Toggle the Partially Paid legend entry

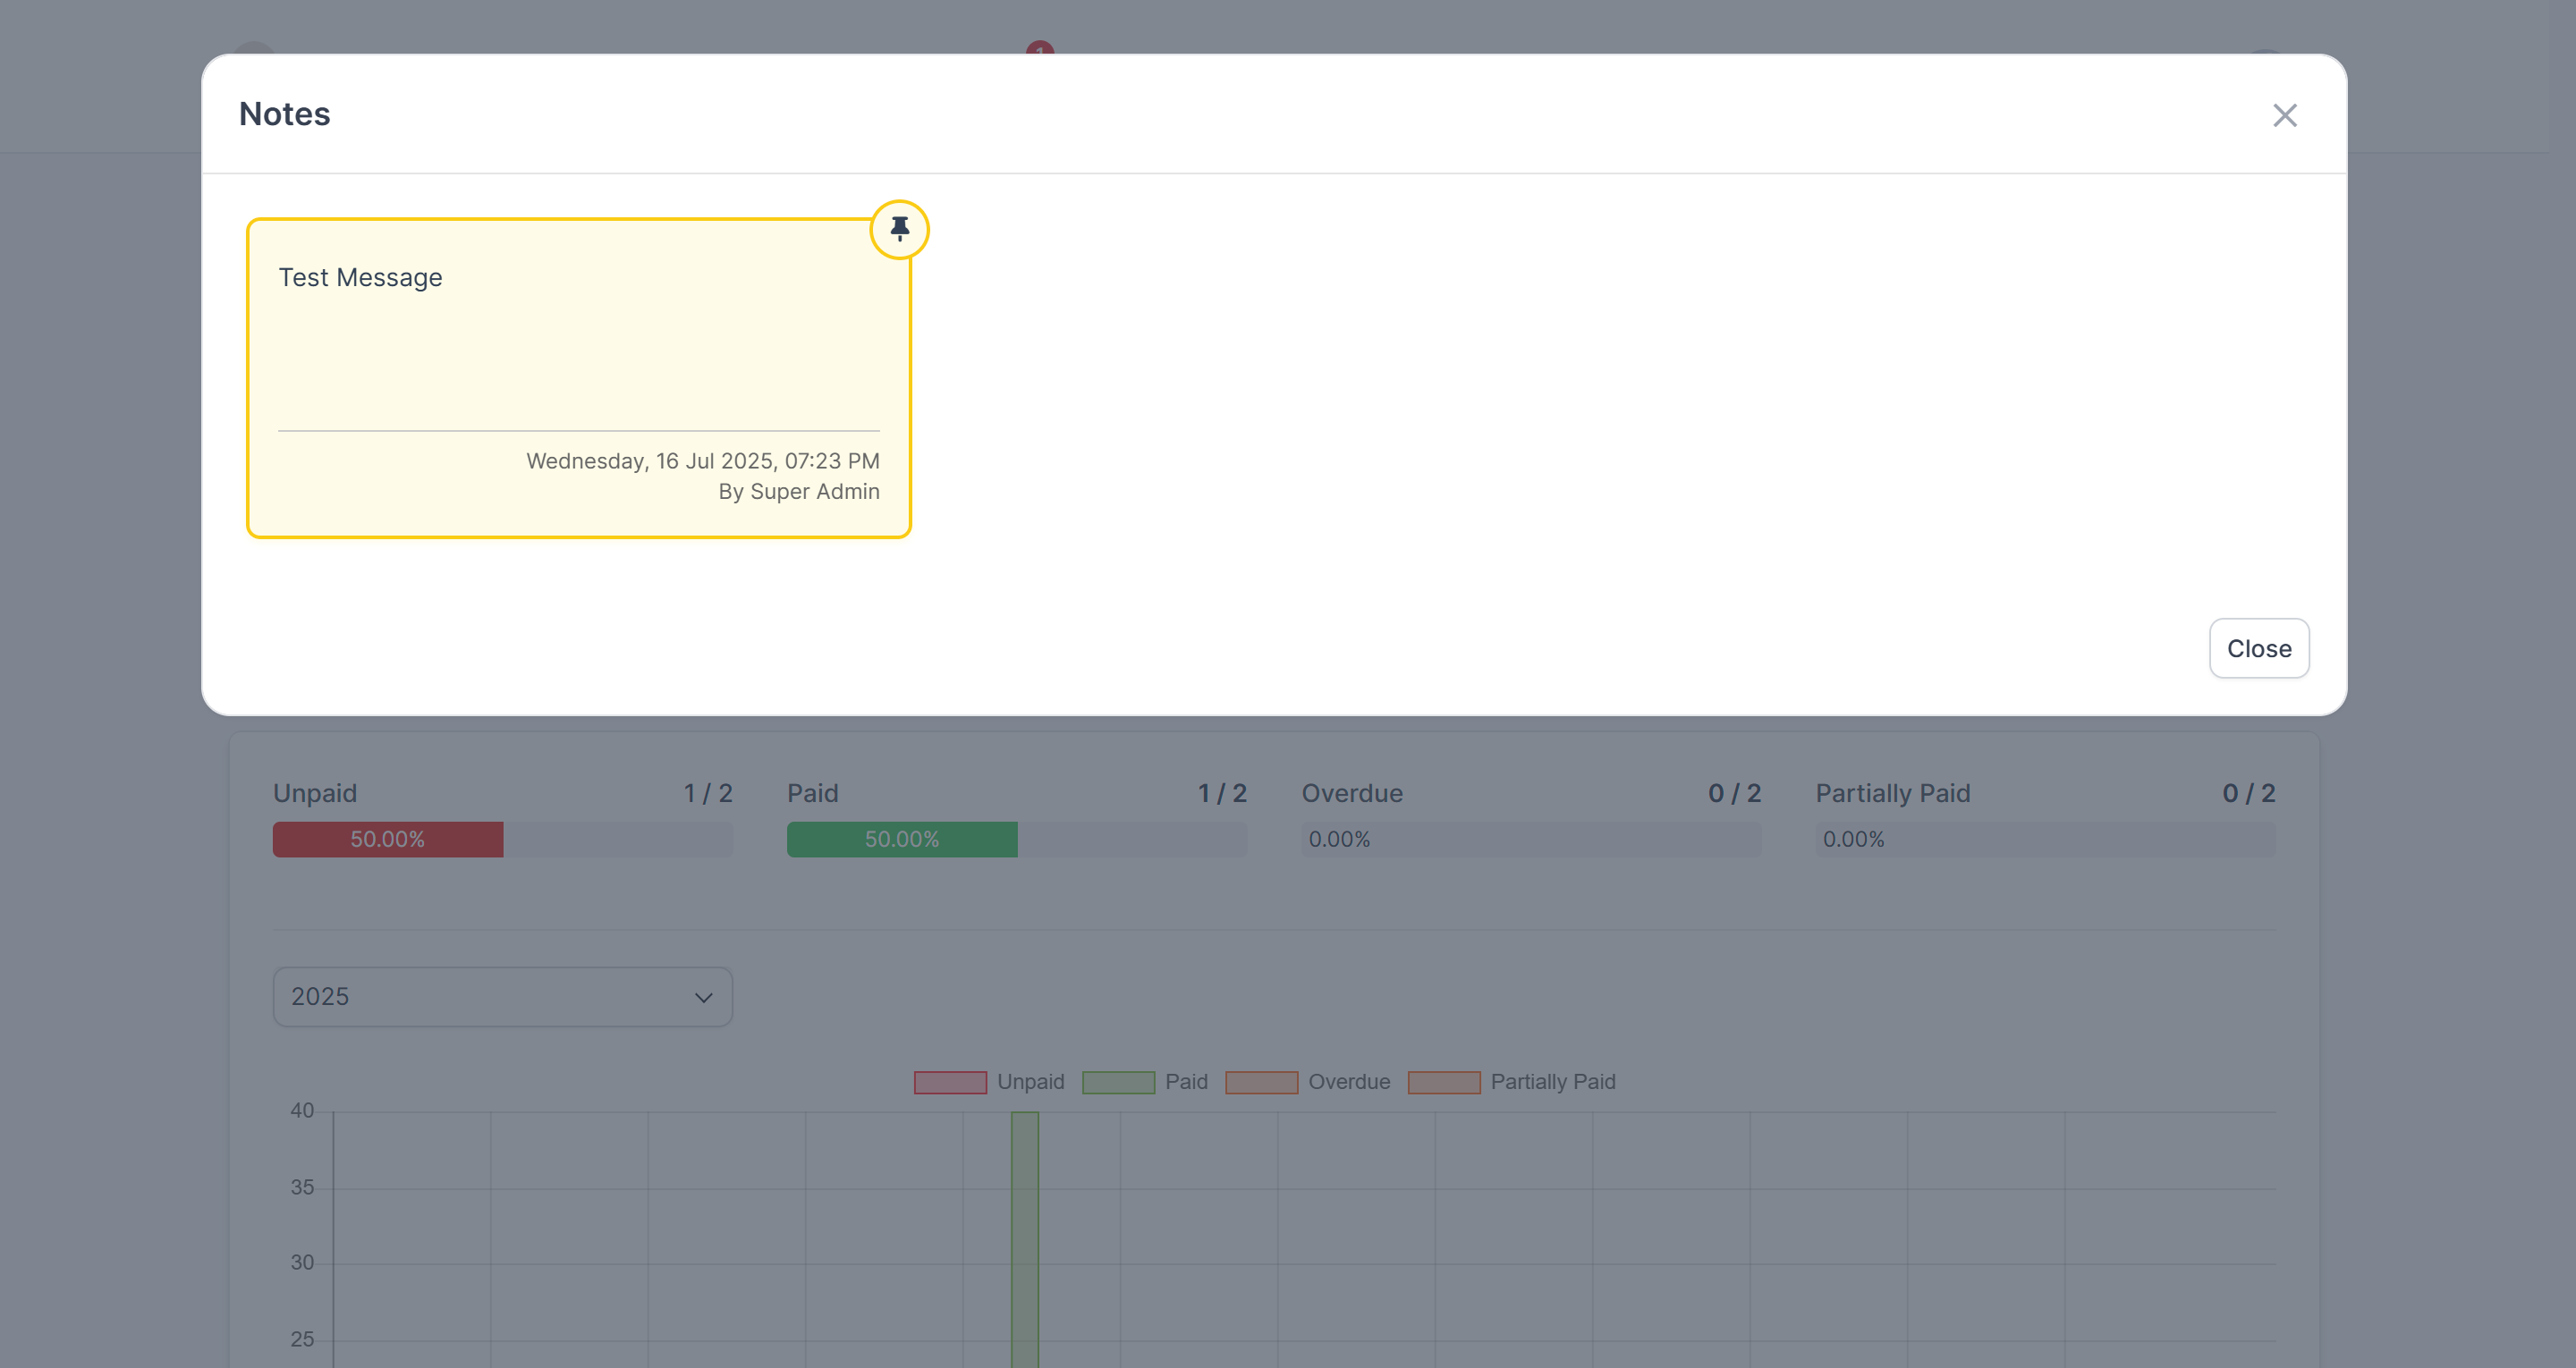point(1552,1082)
